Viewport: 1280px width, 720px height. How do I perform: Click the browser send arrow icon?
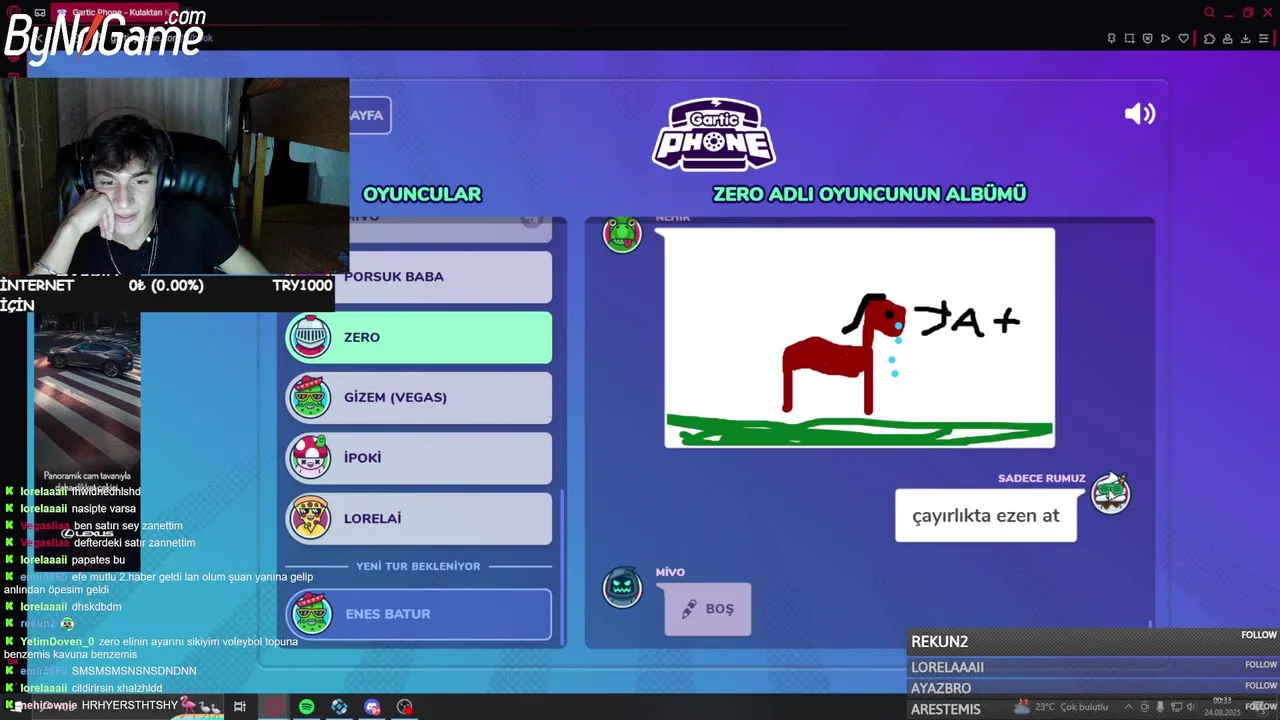1165,38
